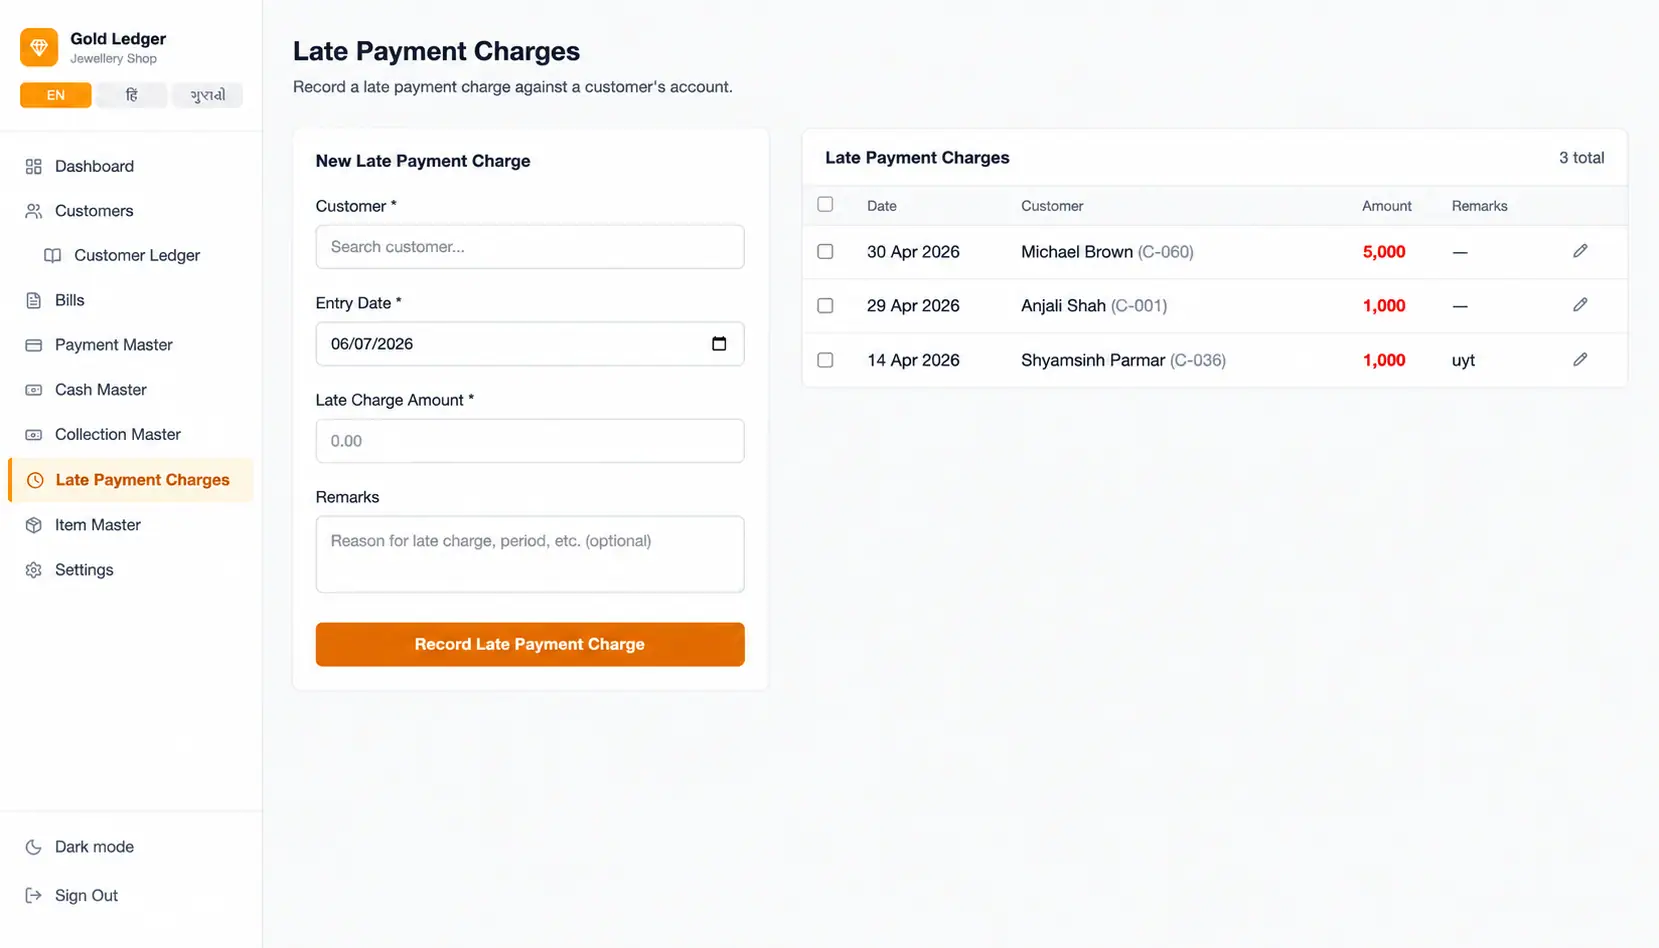Viewport: 1659px width, 948px height.
Task: Focus the Late Charge Amount field
Action: pos(530,441)
